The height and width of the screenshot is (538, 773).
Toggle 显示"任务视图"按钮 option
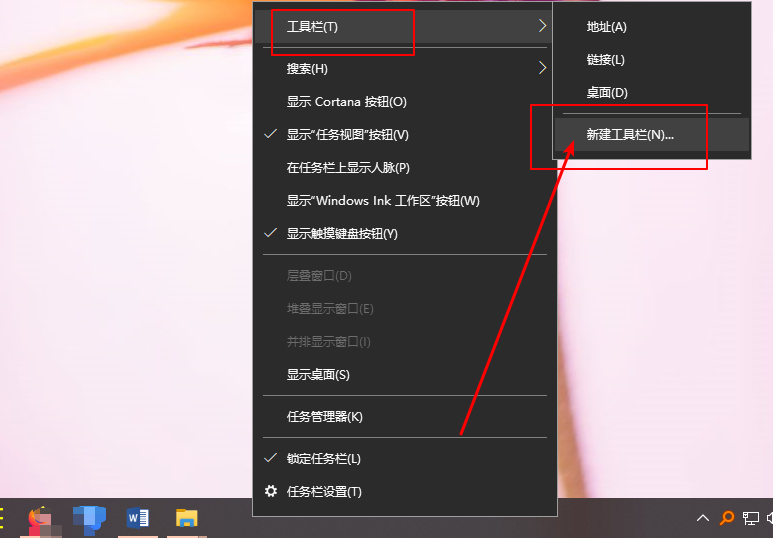pos(347,135)
